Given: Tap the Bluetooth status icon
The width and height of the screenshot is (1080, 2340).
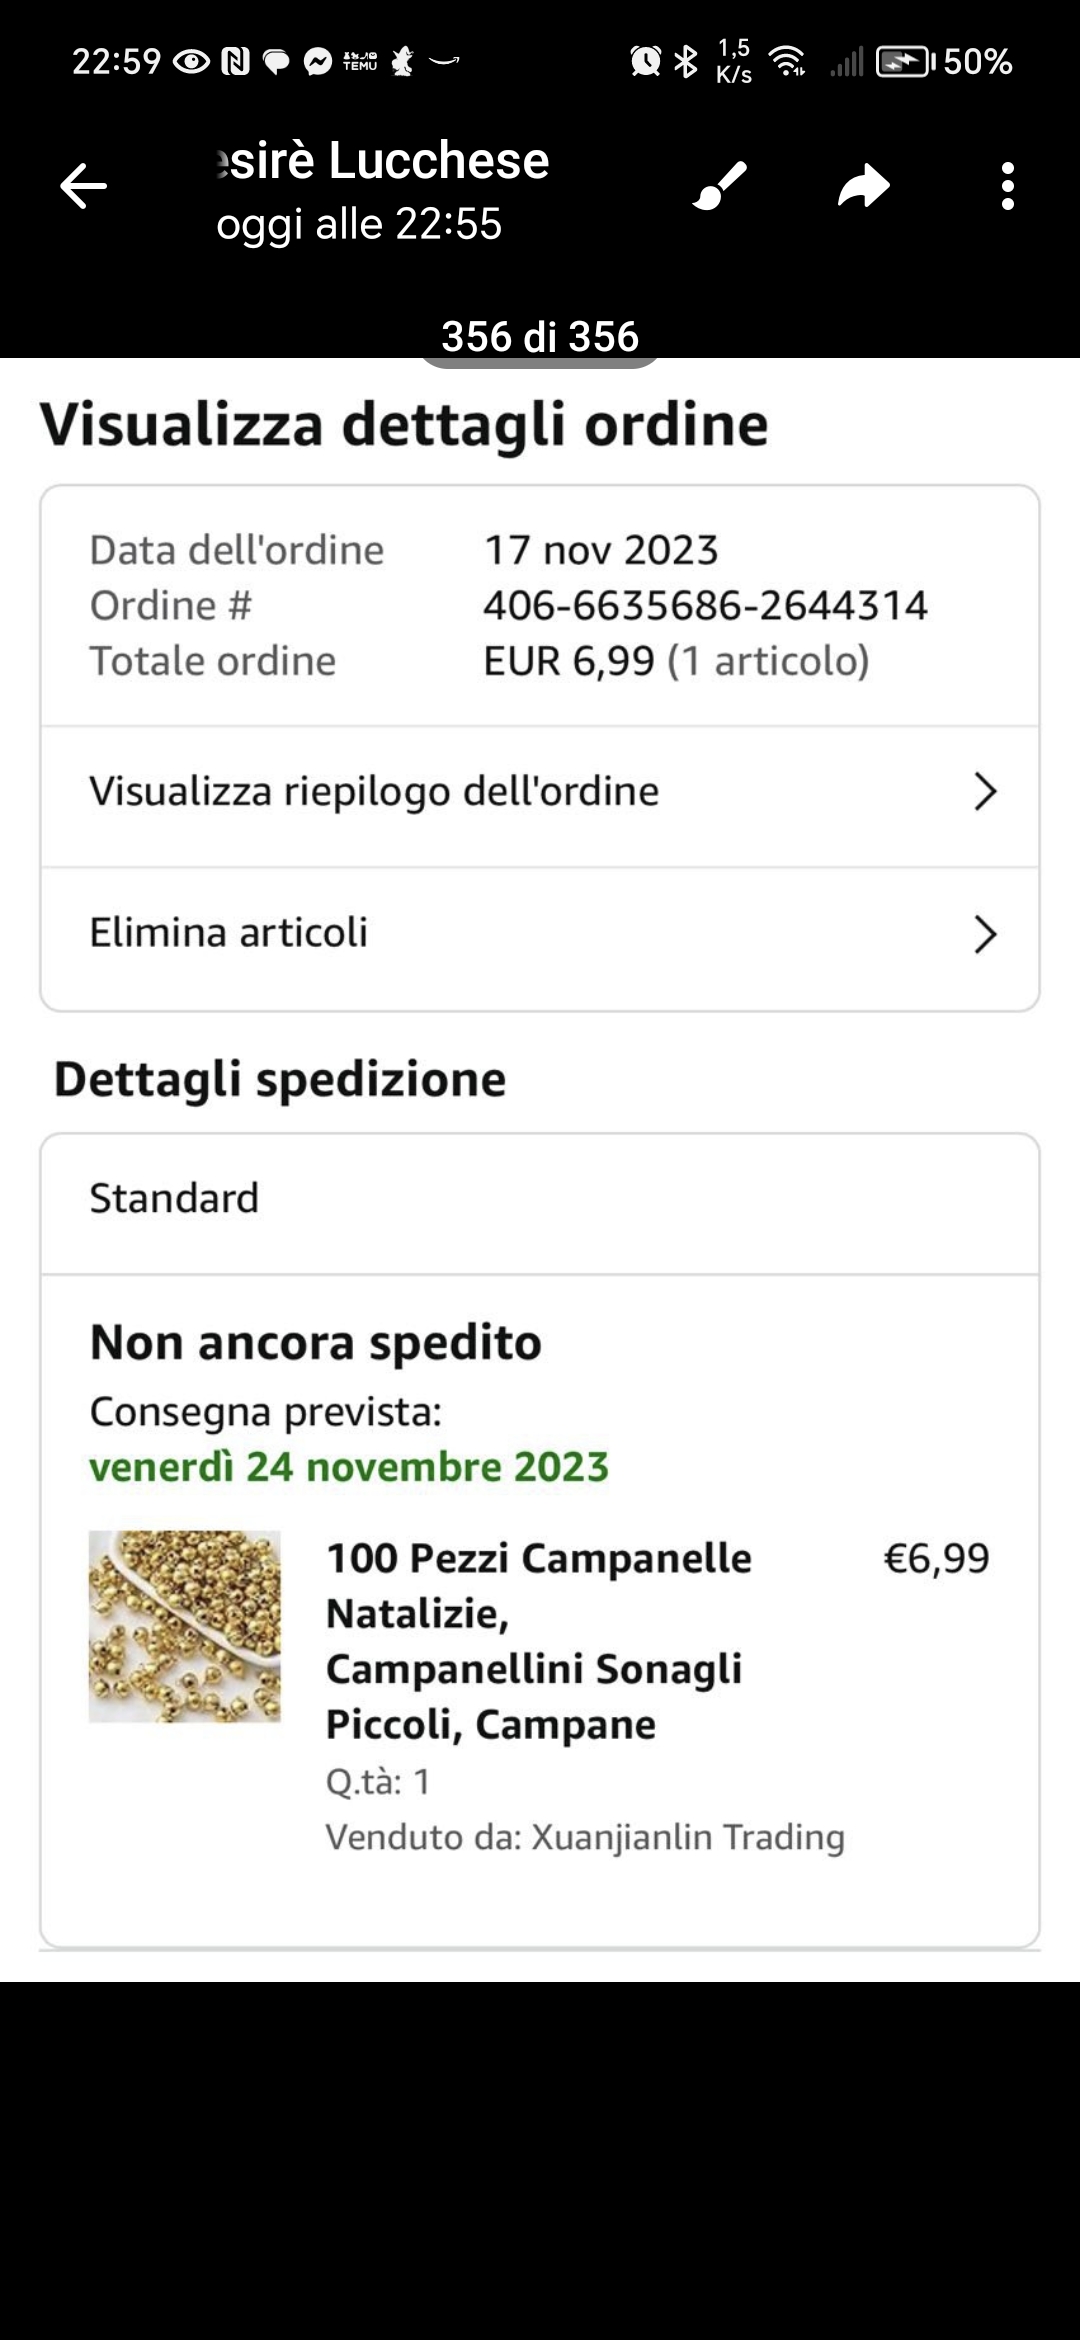Looking at the screenshot, I should [686, 62].
